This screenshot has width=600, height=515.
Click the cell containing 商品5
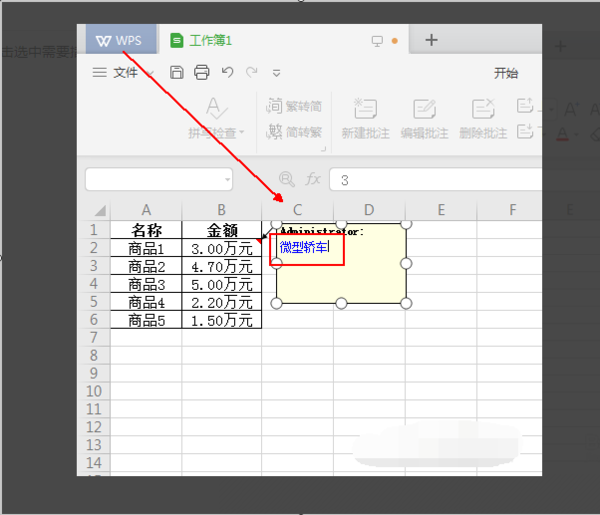pyautogui.click(x=146, y=320)
